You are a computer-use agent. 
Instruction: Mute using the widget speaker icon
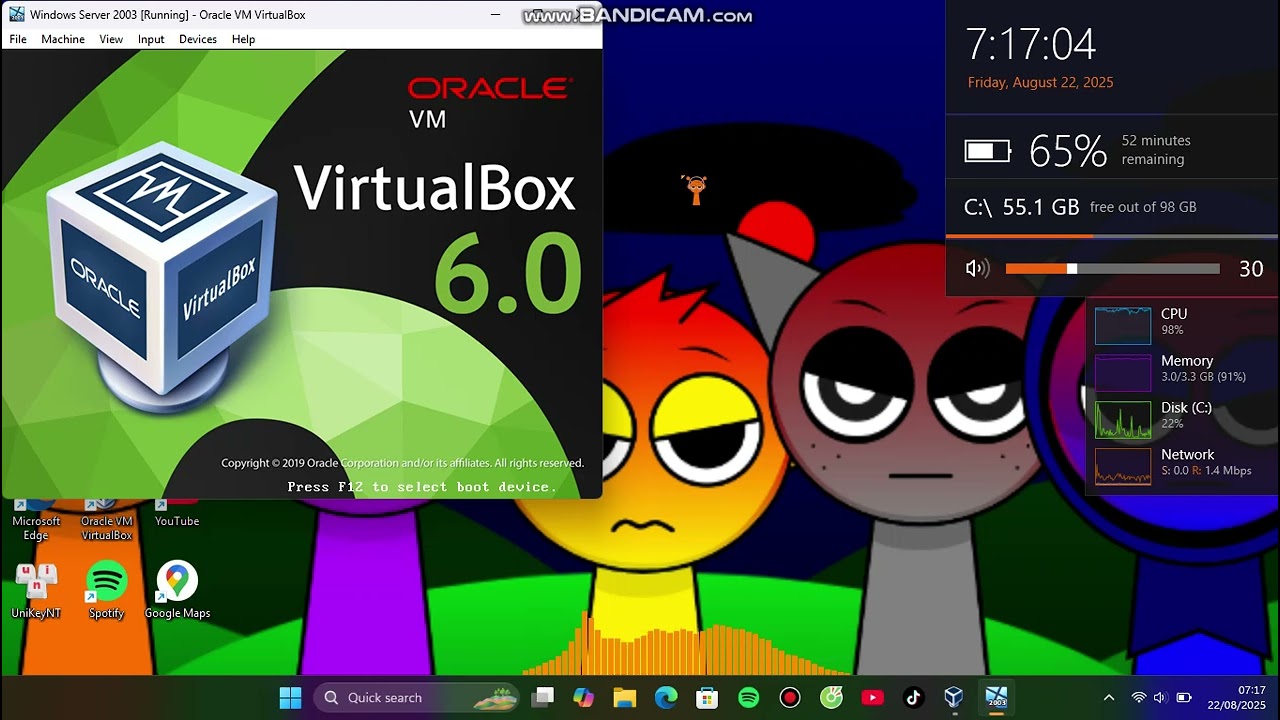tap(977, 268)
